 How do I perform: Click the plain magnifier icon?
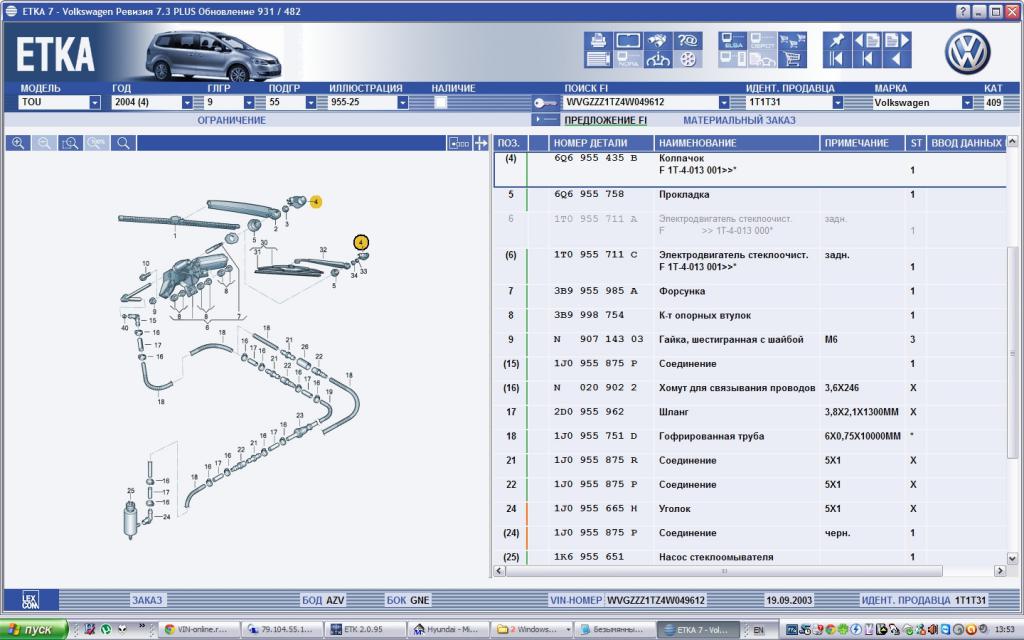click(x=123, y=143)
